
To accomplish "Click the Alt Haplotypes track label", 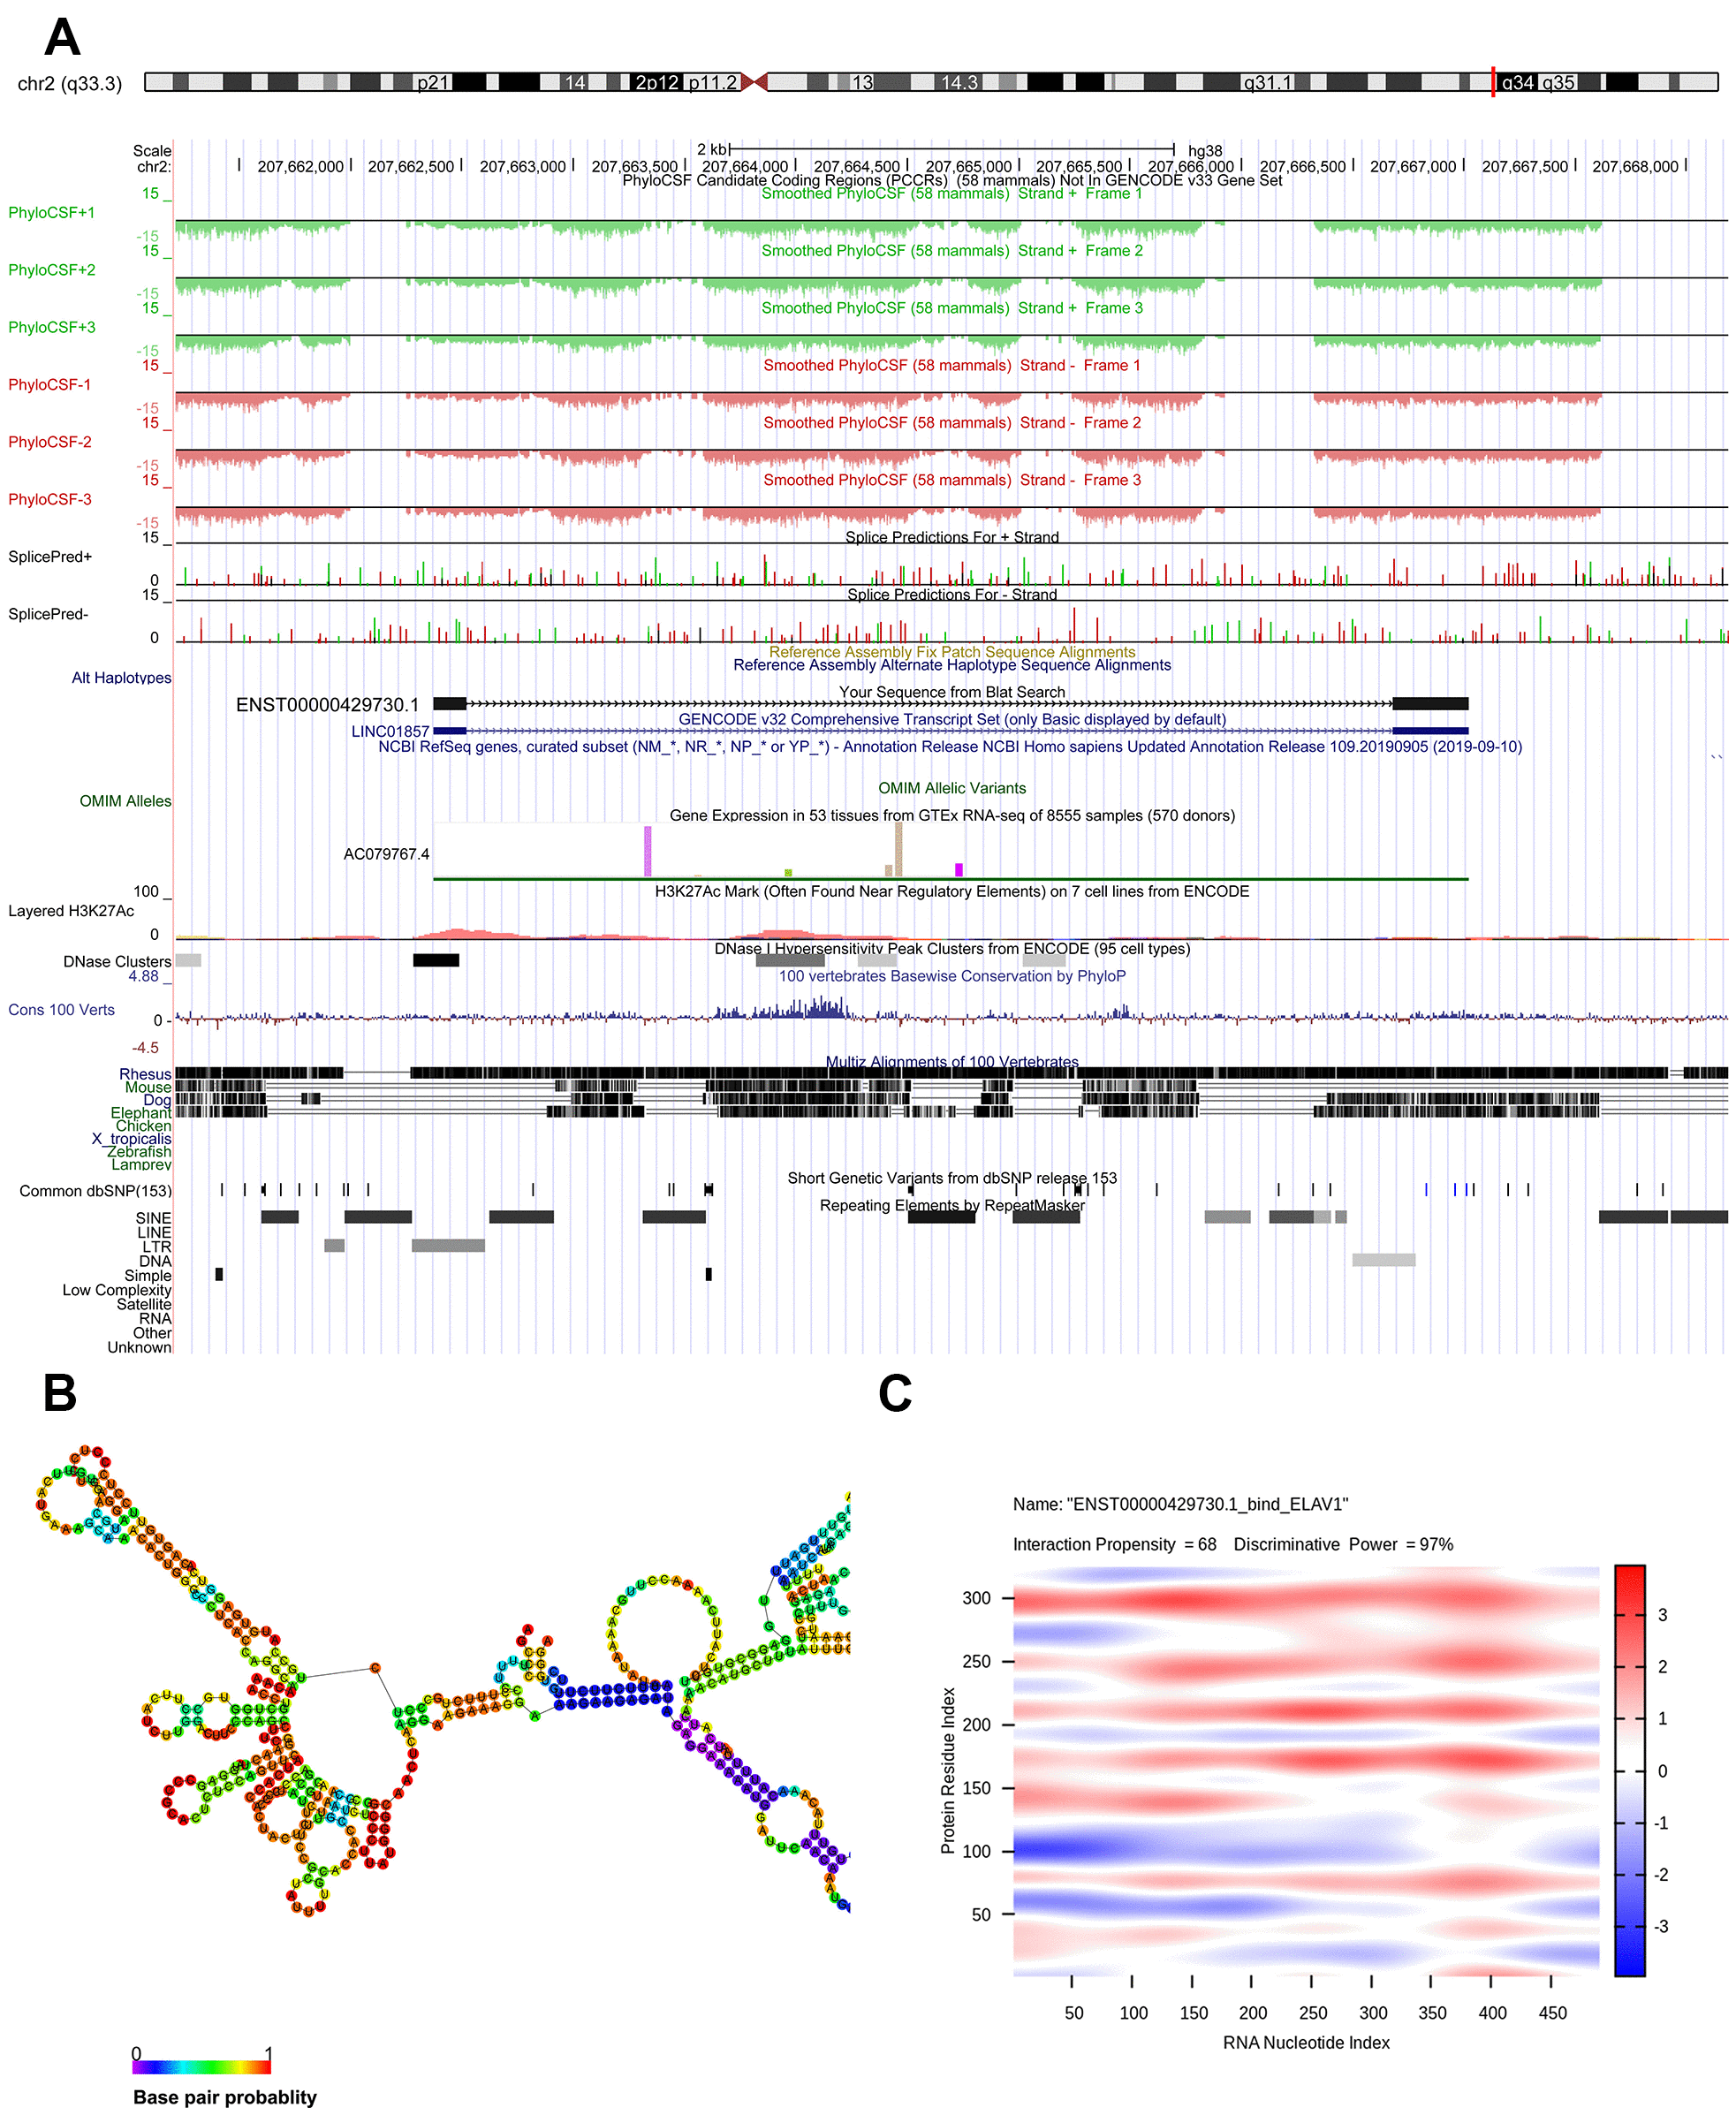I will [121, 677].
